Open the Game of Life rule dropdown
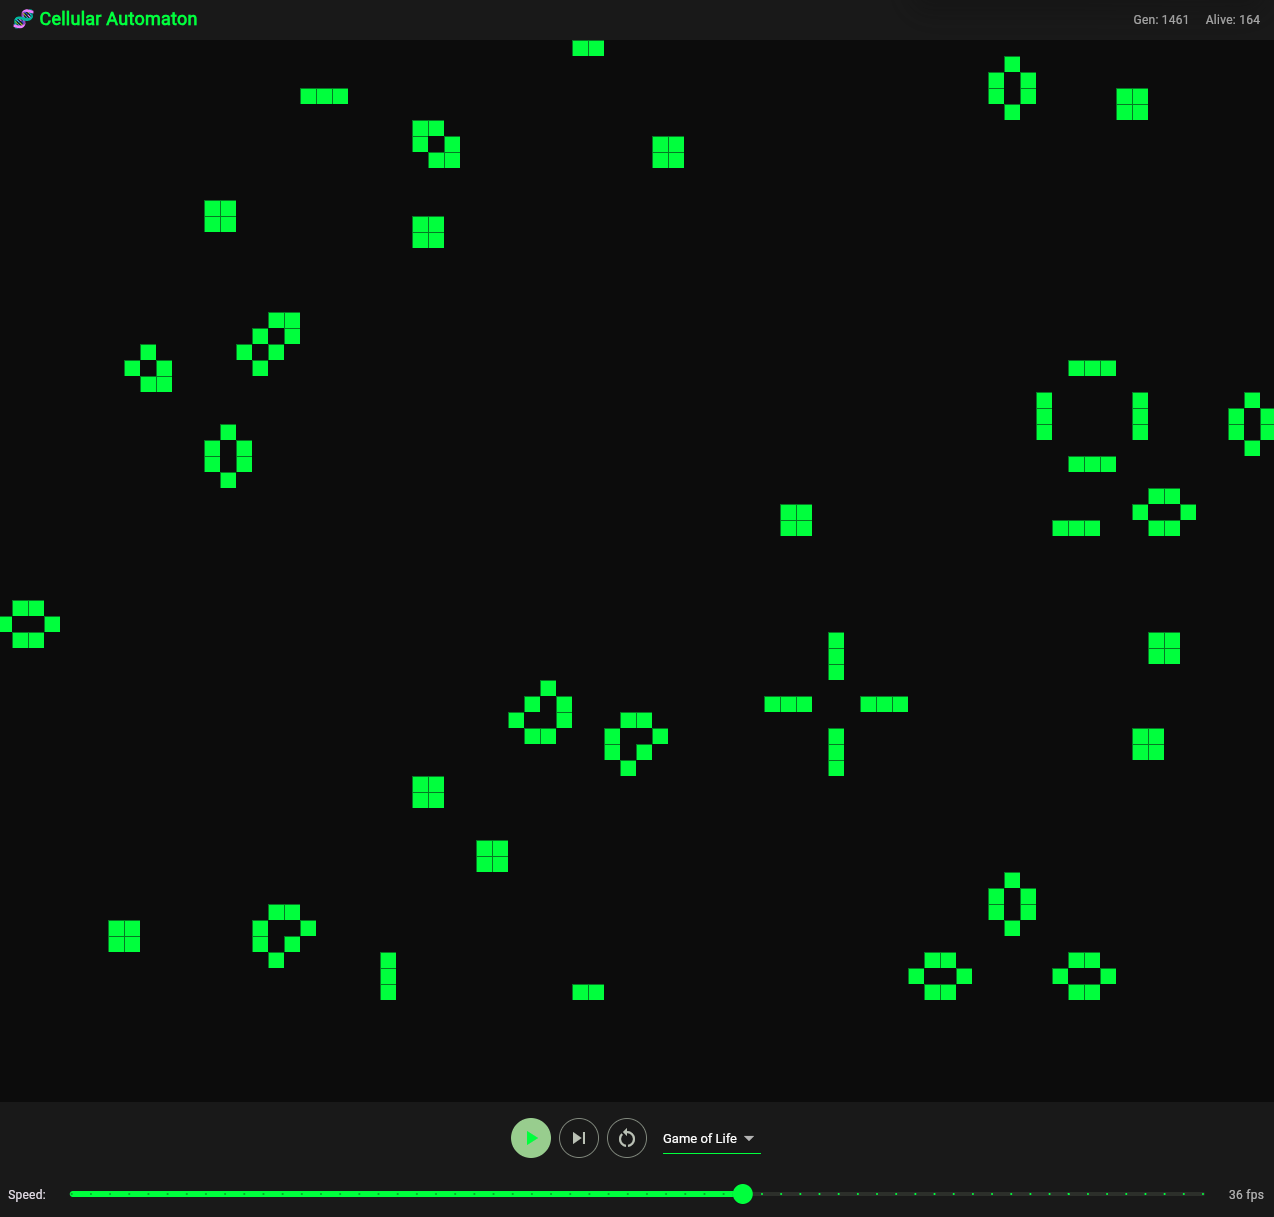The image size is (1274, 1217). tap(711, 1138)
